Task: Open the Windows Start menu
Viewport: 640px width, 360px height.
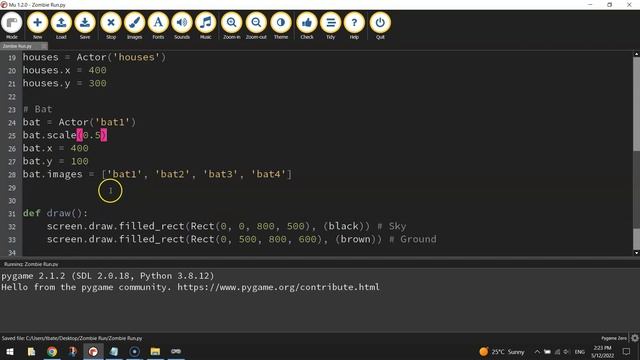Action: click(x=10, y=351)
